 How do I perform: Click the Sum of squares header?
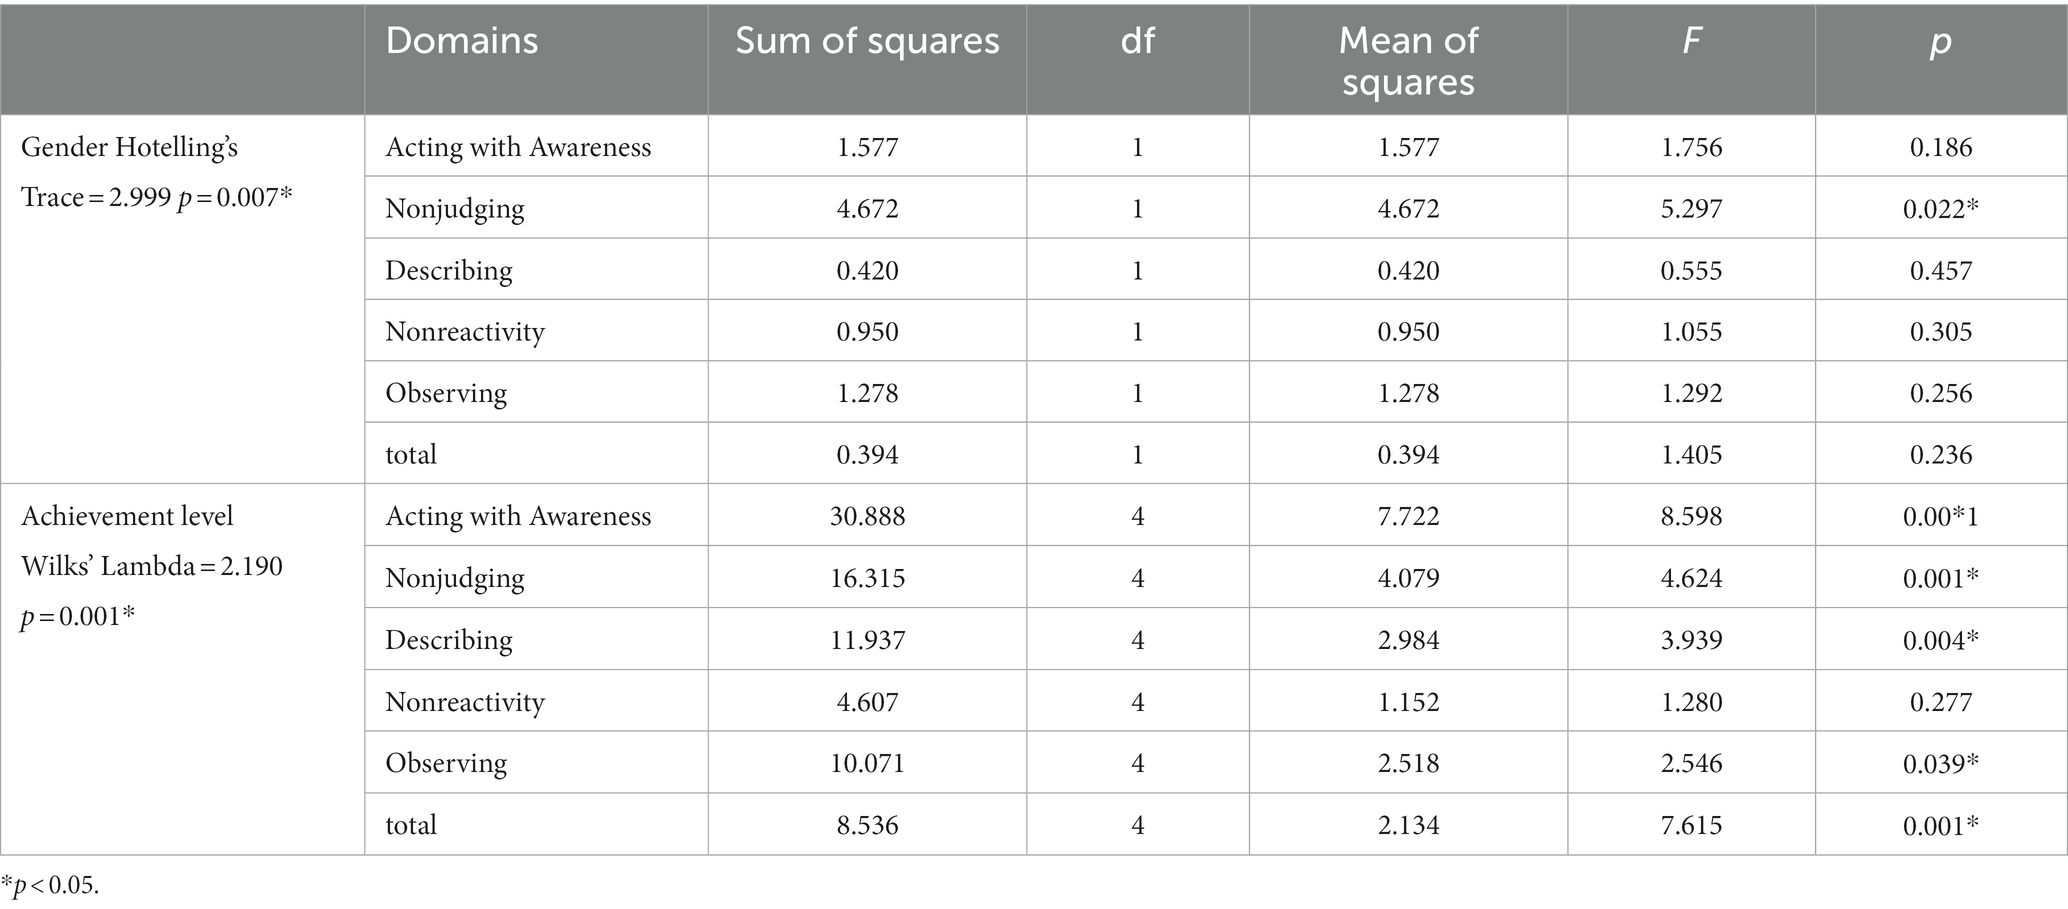coord(867,41)
